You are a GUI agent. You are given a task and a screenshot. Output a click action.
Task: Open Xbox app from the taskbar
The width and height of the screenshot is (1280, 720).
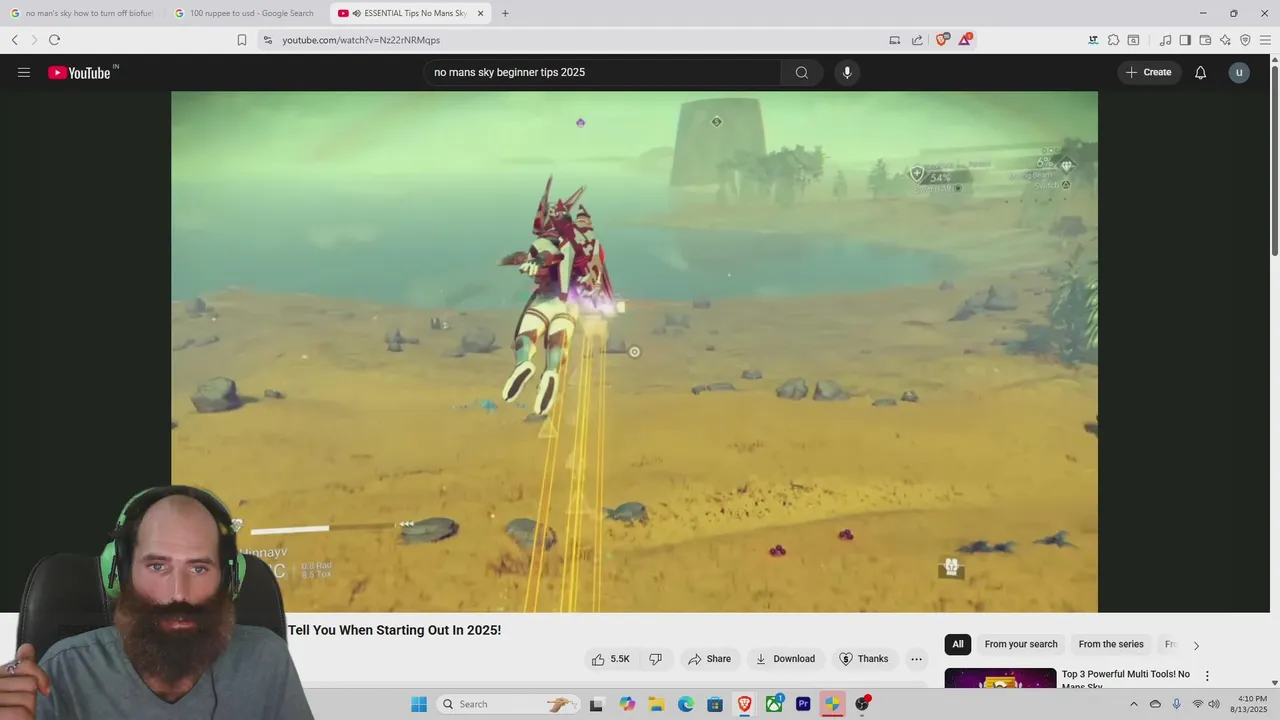[x=774, y=704]
